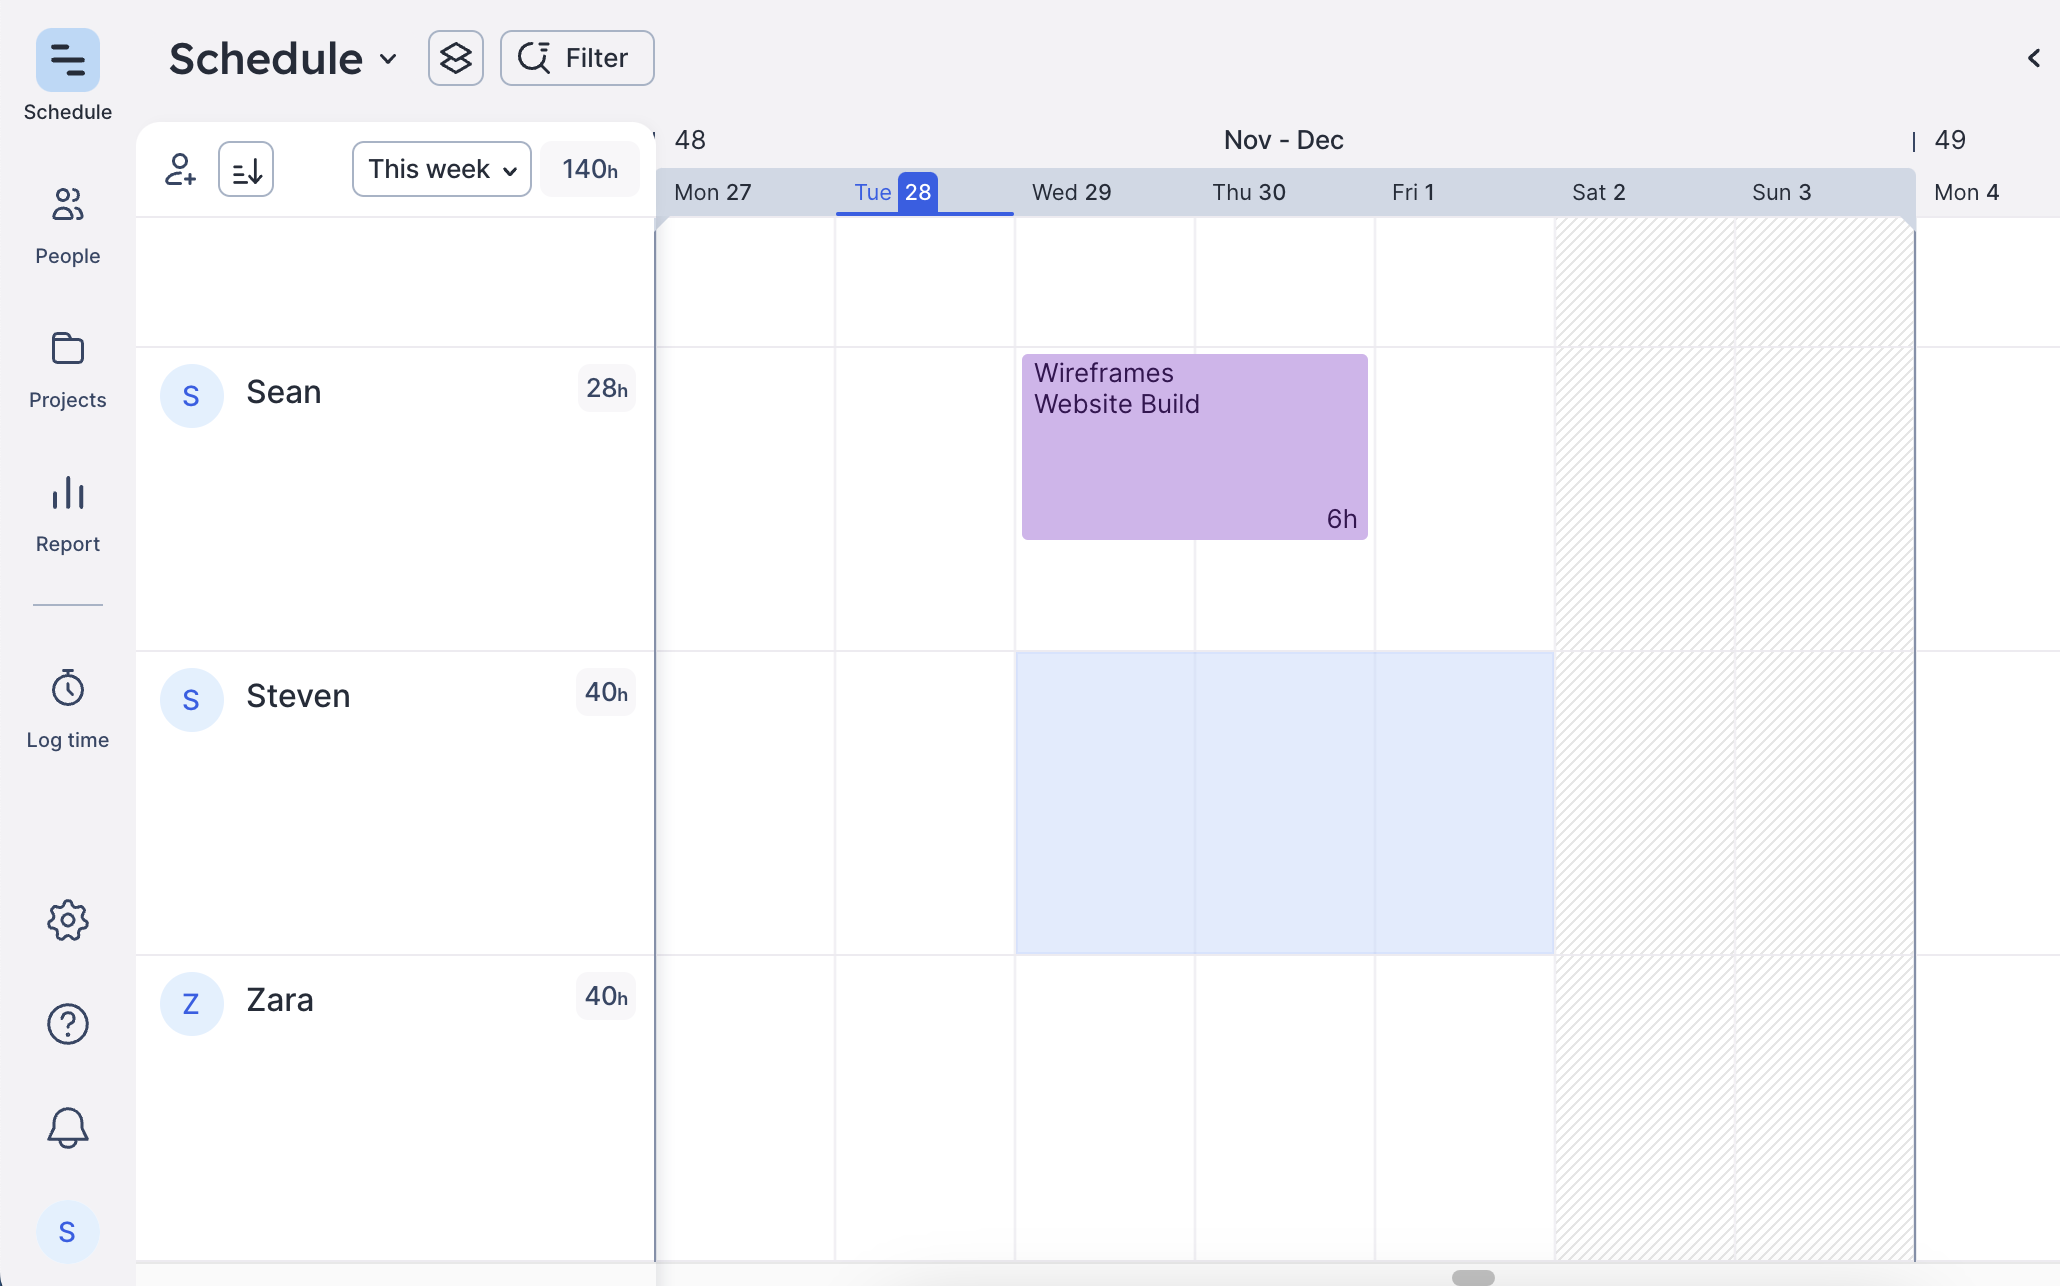The image size is (2060, 1286).
Task: Click the Filter button
Action: (577, 58)
